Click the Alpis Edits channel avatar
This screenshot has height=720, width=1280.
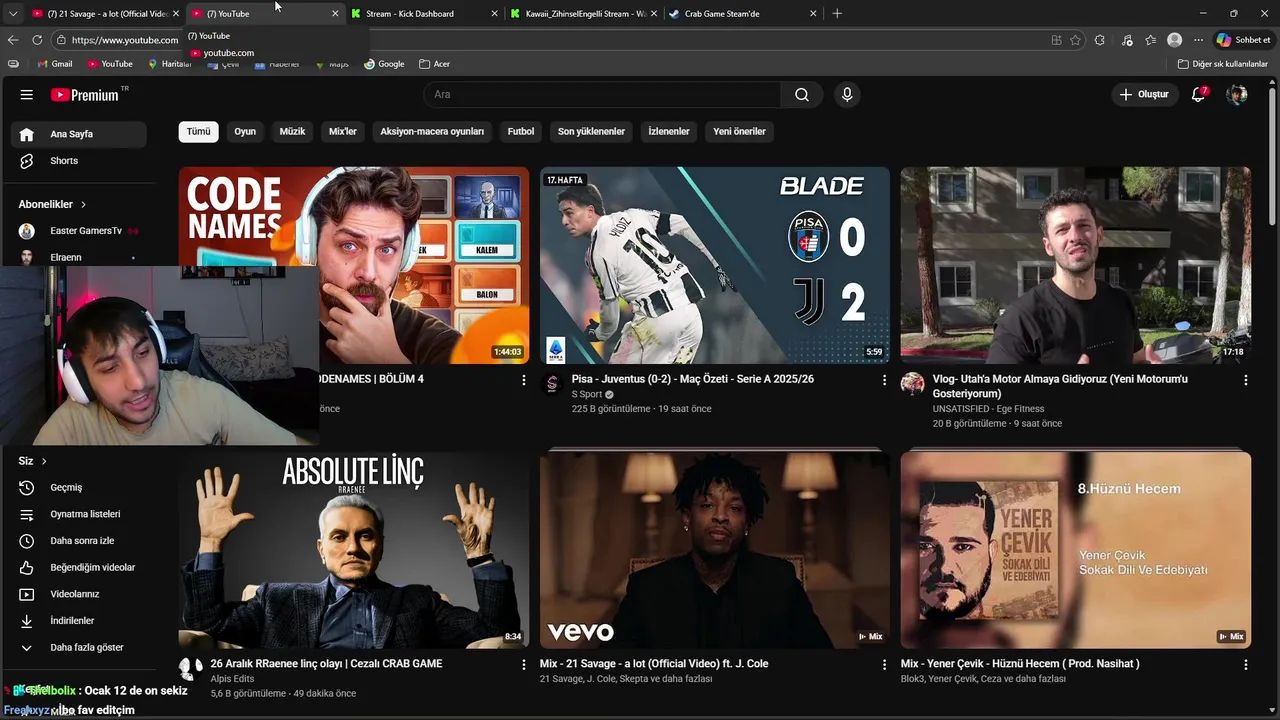point(190,668)
